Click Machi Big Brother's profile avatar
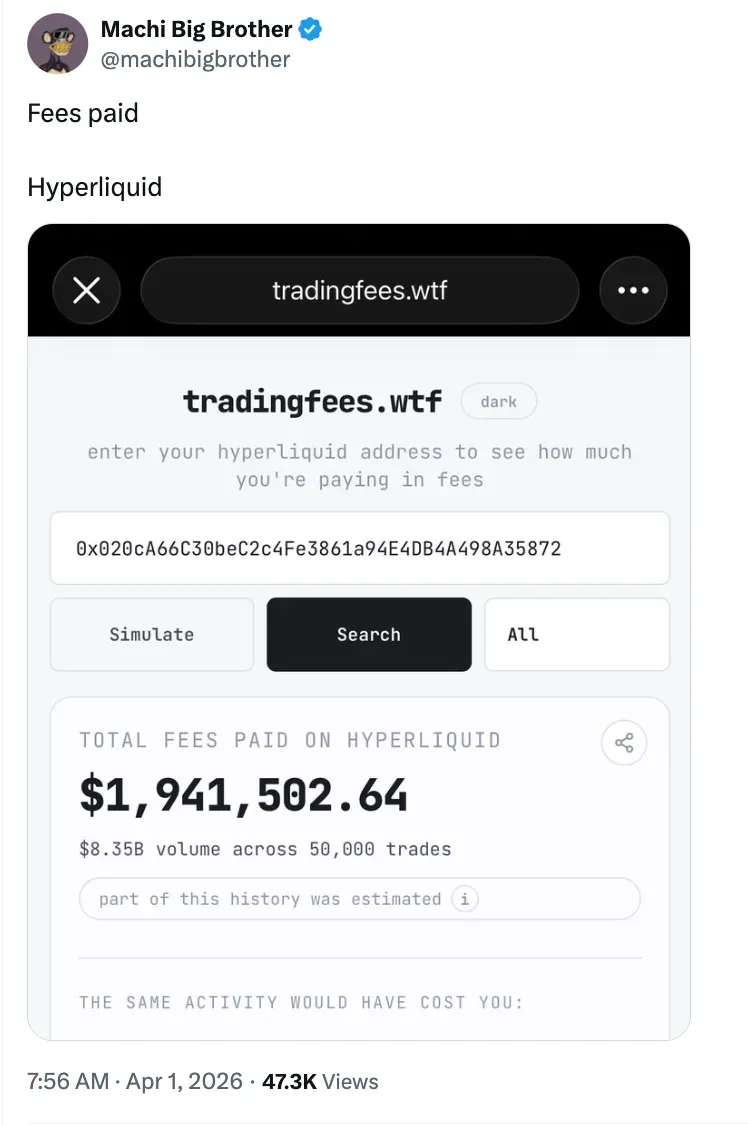Image resolution: width=748 pixels, height=1126 pixels. point(57,44)
